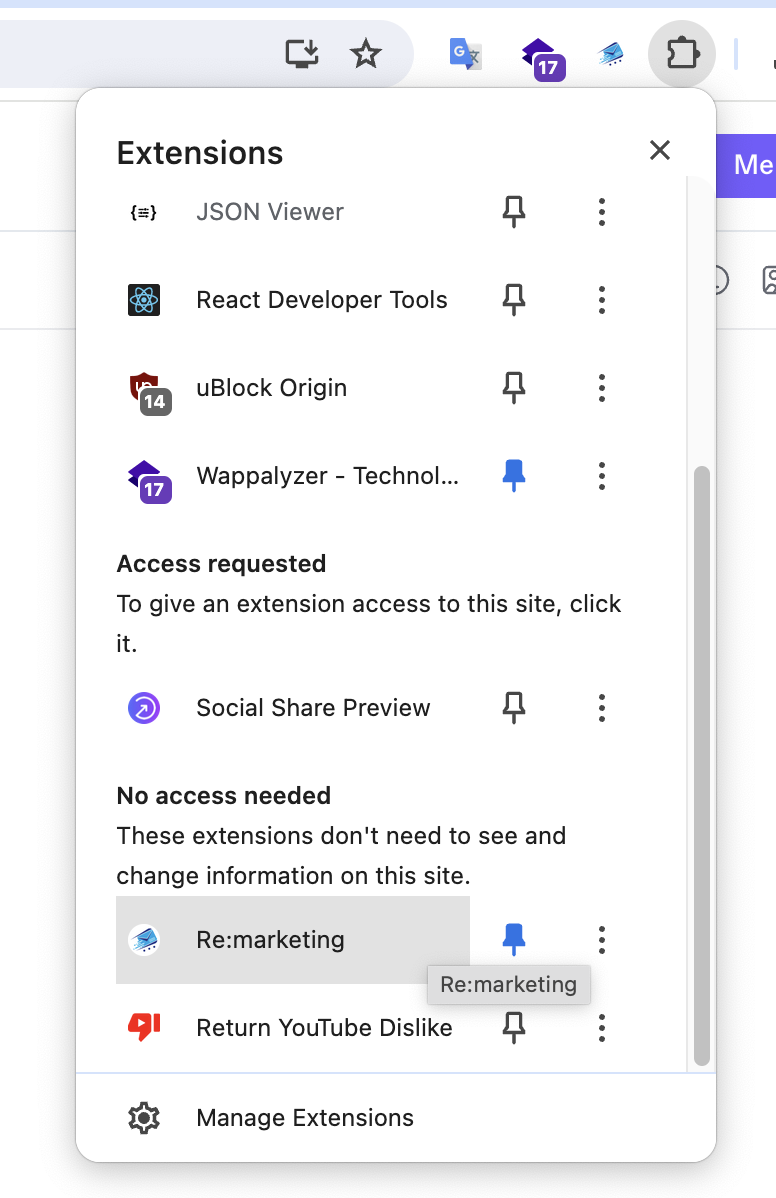Open the React Developer Tools extension
Image resolution: width=776 pixels, height=1198 pixels.
point(321,300)
